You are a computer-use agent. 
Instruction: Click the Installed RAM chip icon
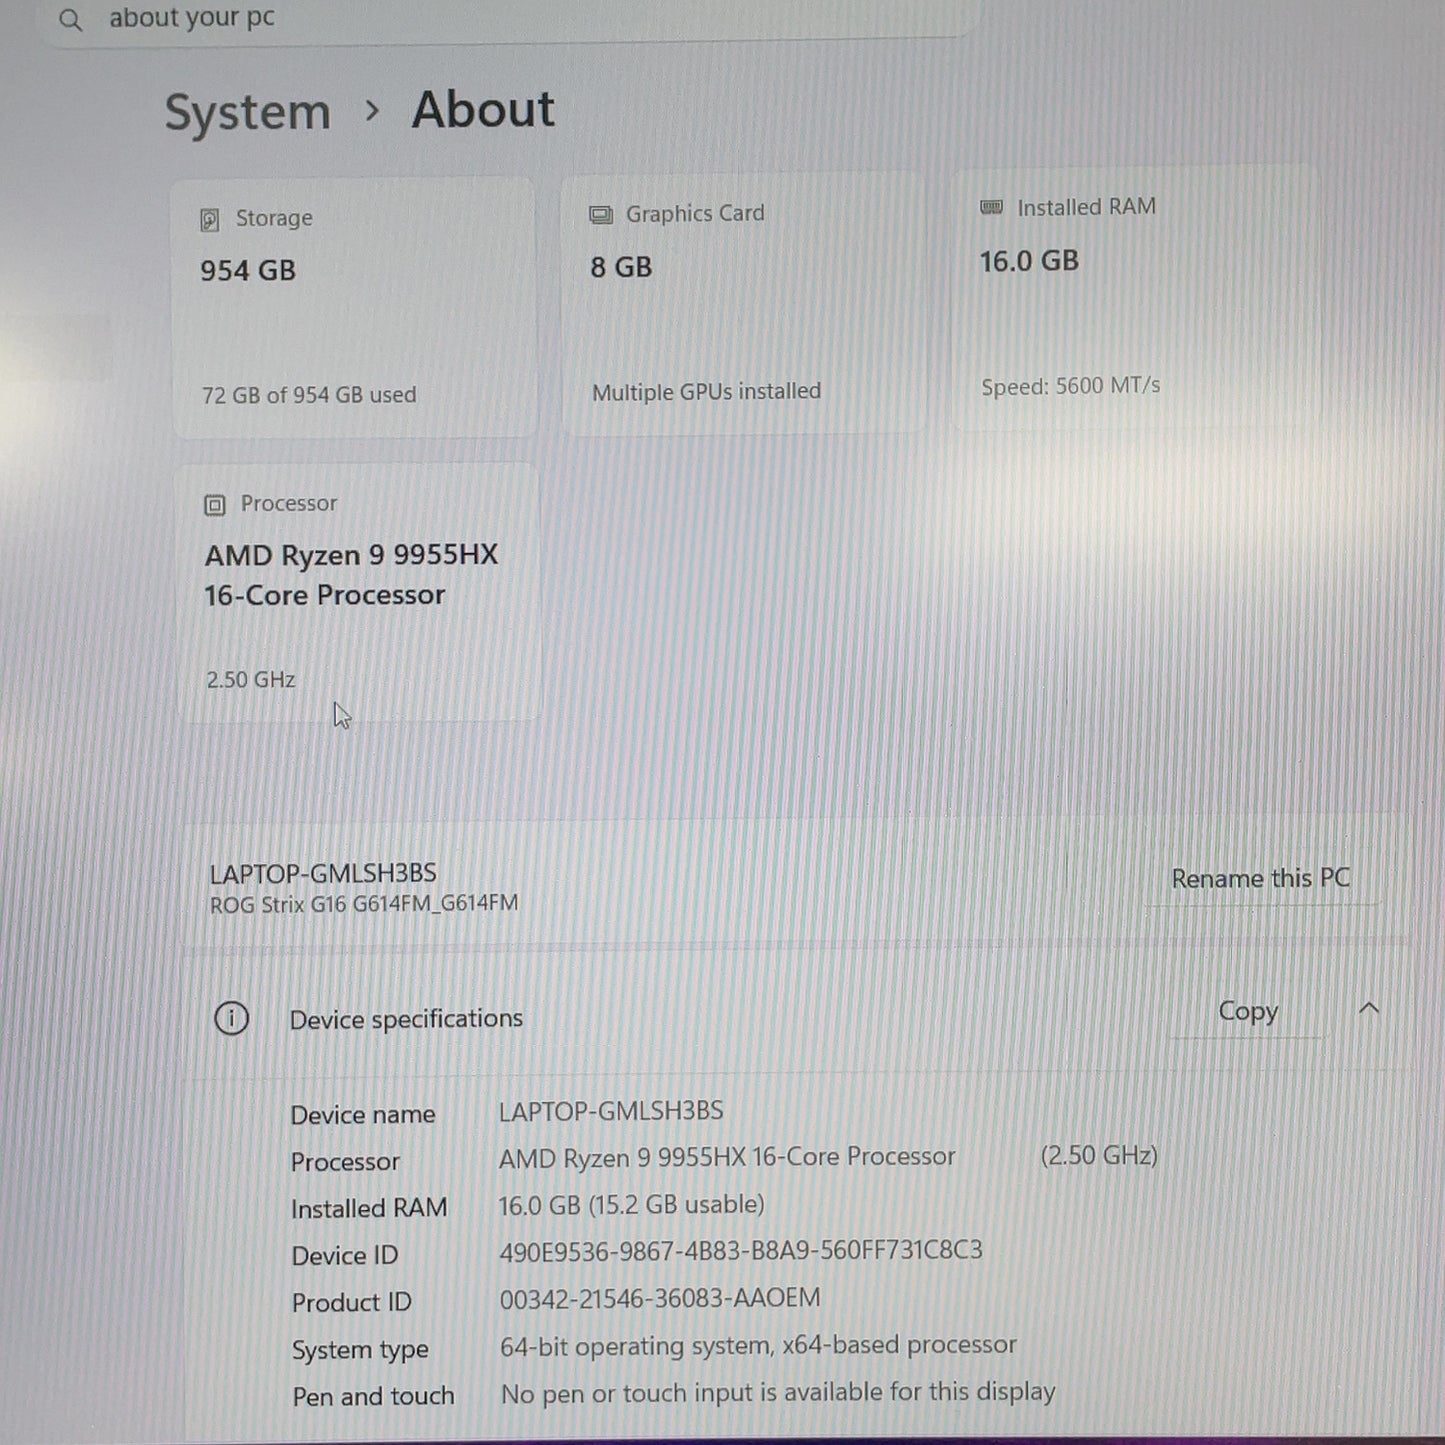pos(992,207)
